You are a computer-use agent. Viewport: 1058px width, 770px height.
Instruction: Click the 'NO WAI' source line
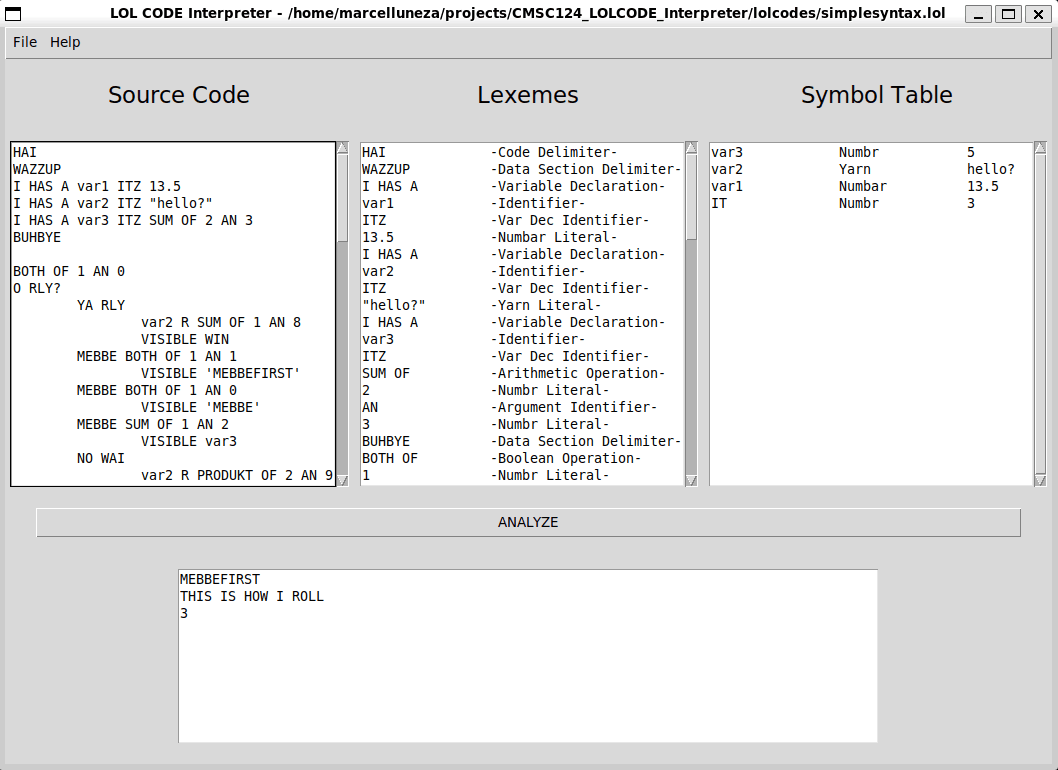(x=101, y=458)
